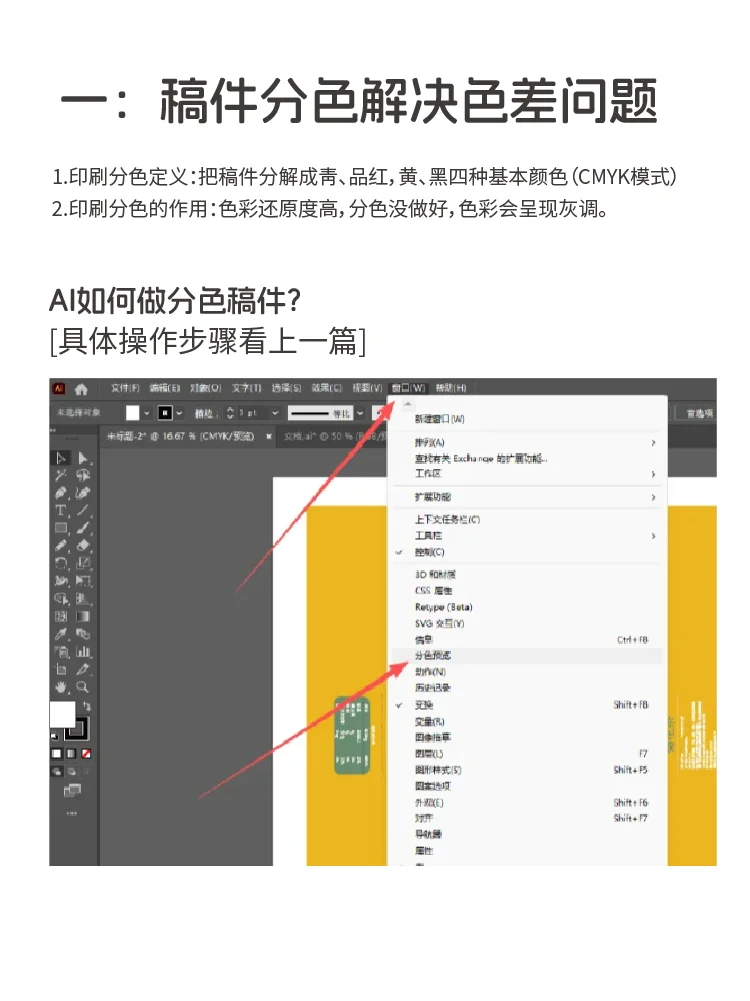The width and height of the screenshot is (750, 1001).
Task: Open the 视图(V) menu
Action: [367, 388]
